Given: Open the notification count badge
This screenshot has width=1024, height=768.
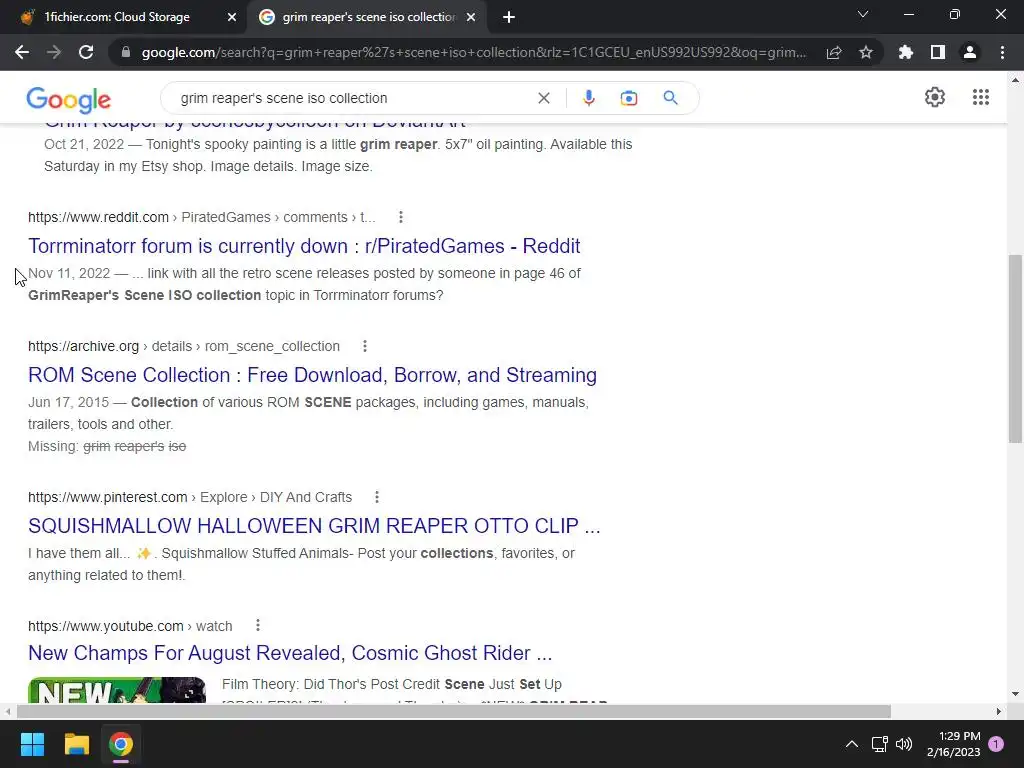Looking at the screenshot, I should click(x=996, y=744).
